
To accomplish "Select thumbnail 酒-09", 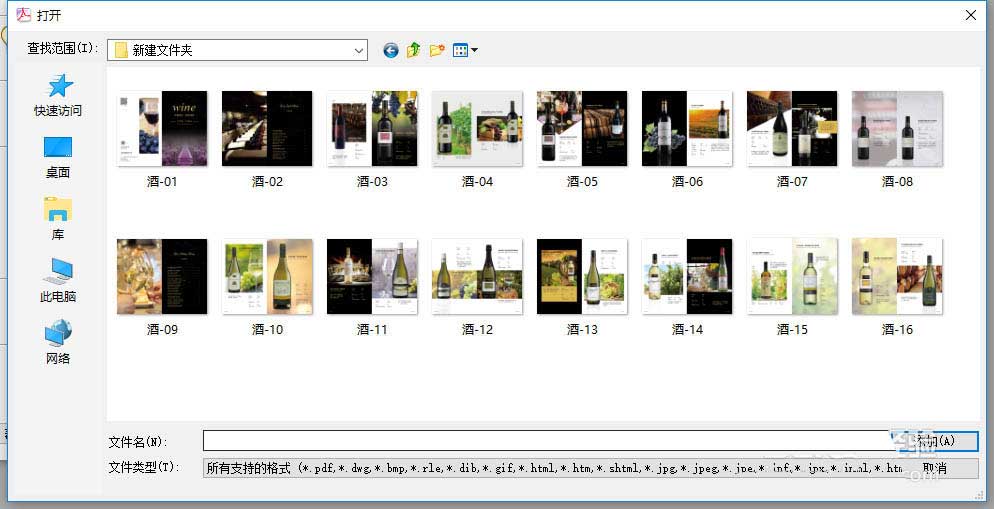I will point(162,276).
